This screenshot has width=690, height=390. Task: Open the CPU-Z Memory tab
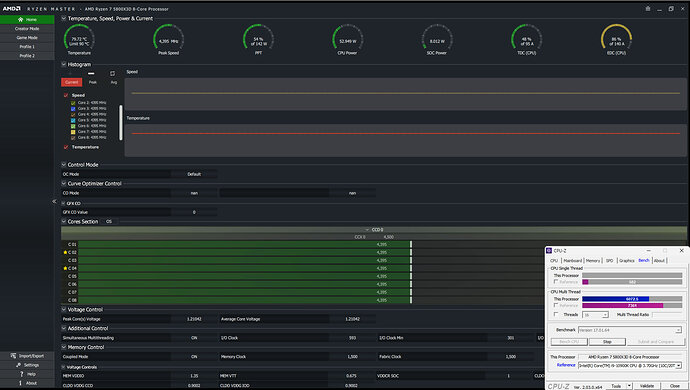[592, 261]
